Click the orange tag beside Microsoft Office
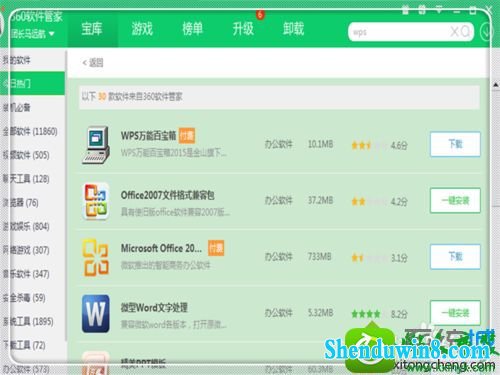 tap(216, 248)
